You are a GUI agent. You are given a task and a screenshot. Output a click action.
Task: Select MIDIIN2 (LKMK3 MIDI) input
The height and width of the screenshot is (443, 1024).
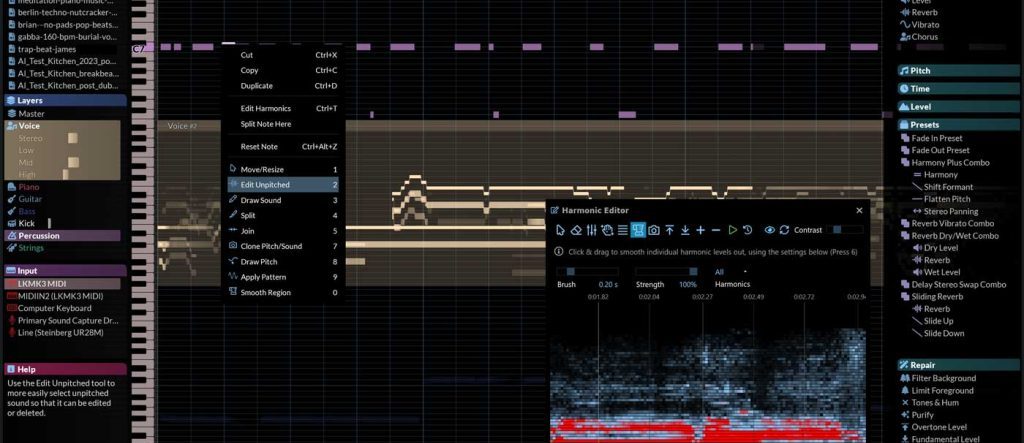(x=63, y=296)
